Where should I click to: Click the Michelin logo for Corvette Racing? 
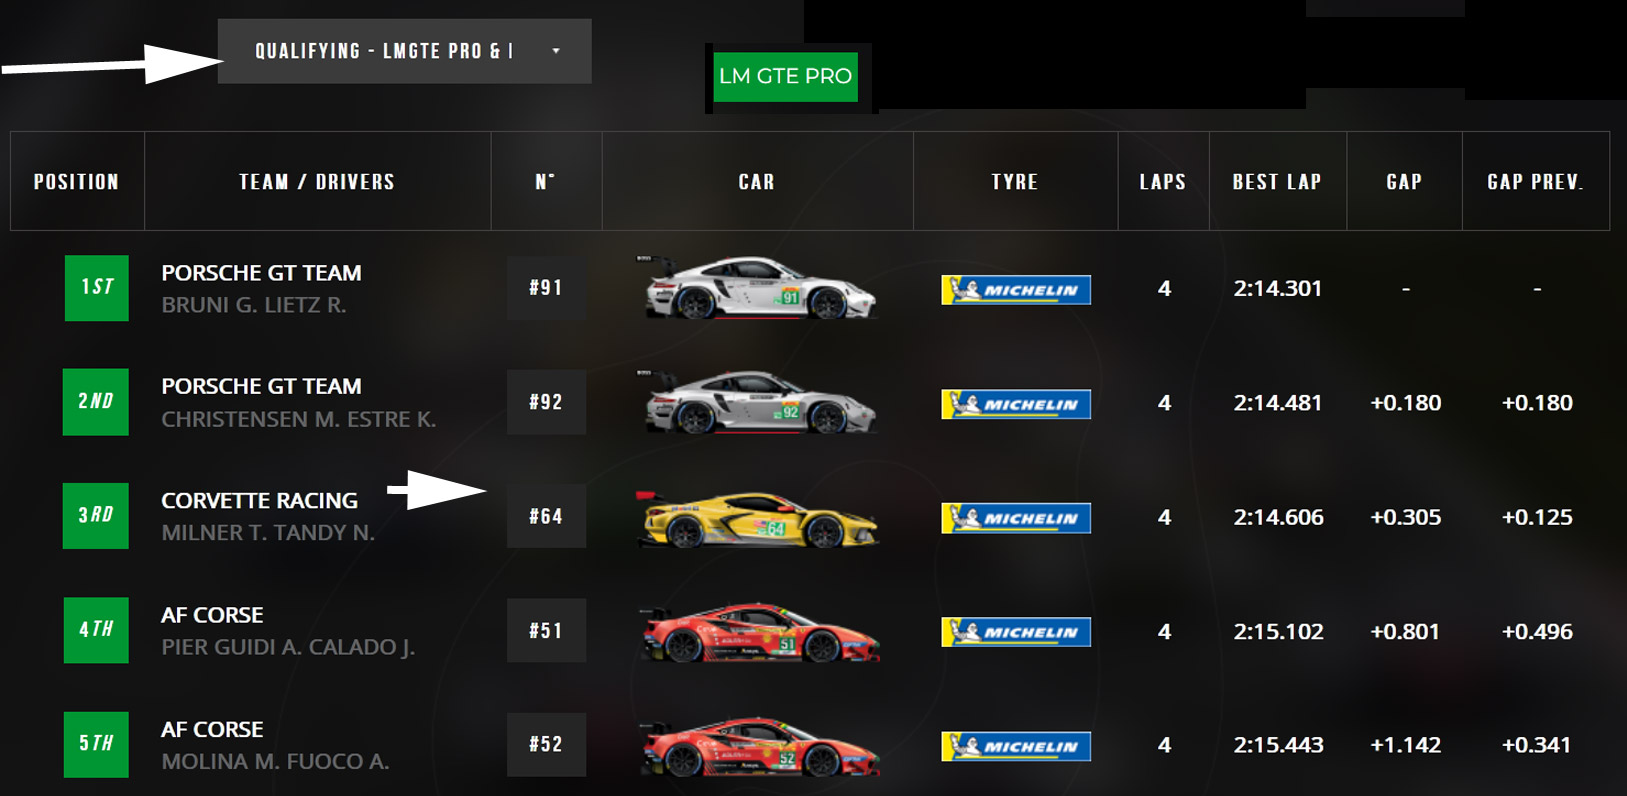tap(1015, 518)
